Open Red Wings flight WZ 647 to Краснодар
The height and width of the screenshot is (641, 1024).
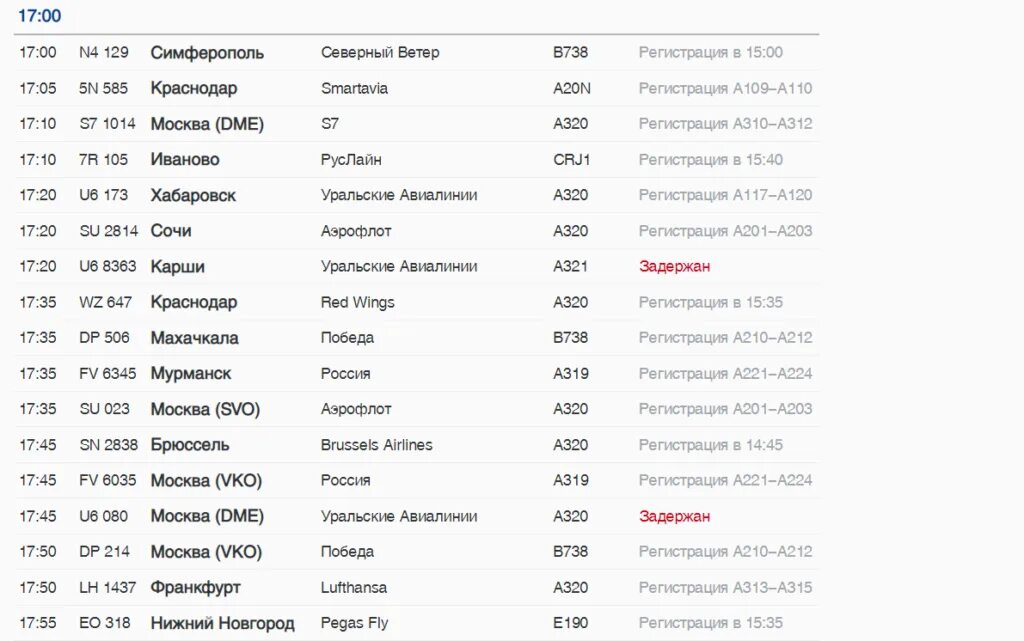tap(416, 302)
